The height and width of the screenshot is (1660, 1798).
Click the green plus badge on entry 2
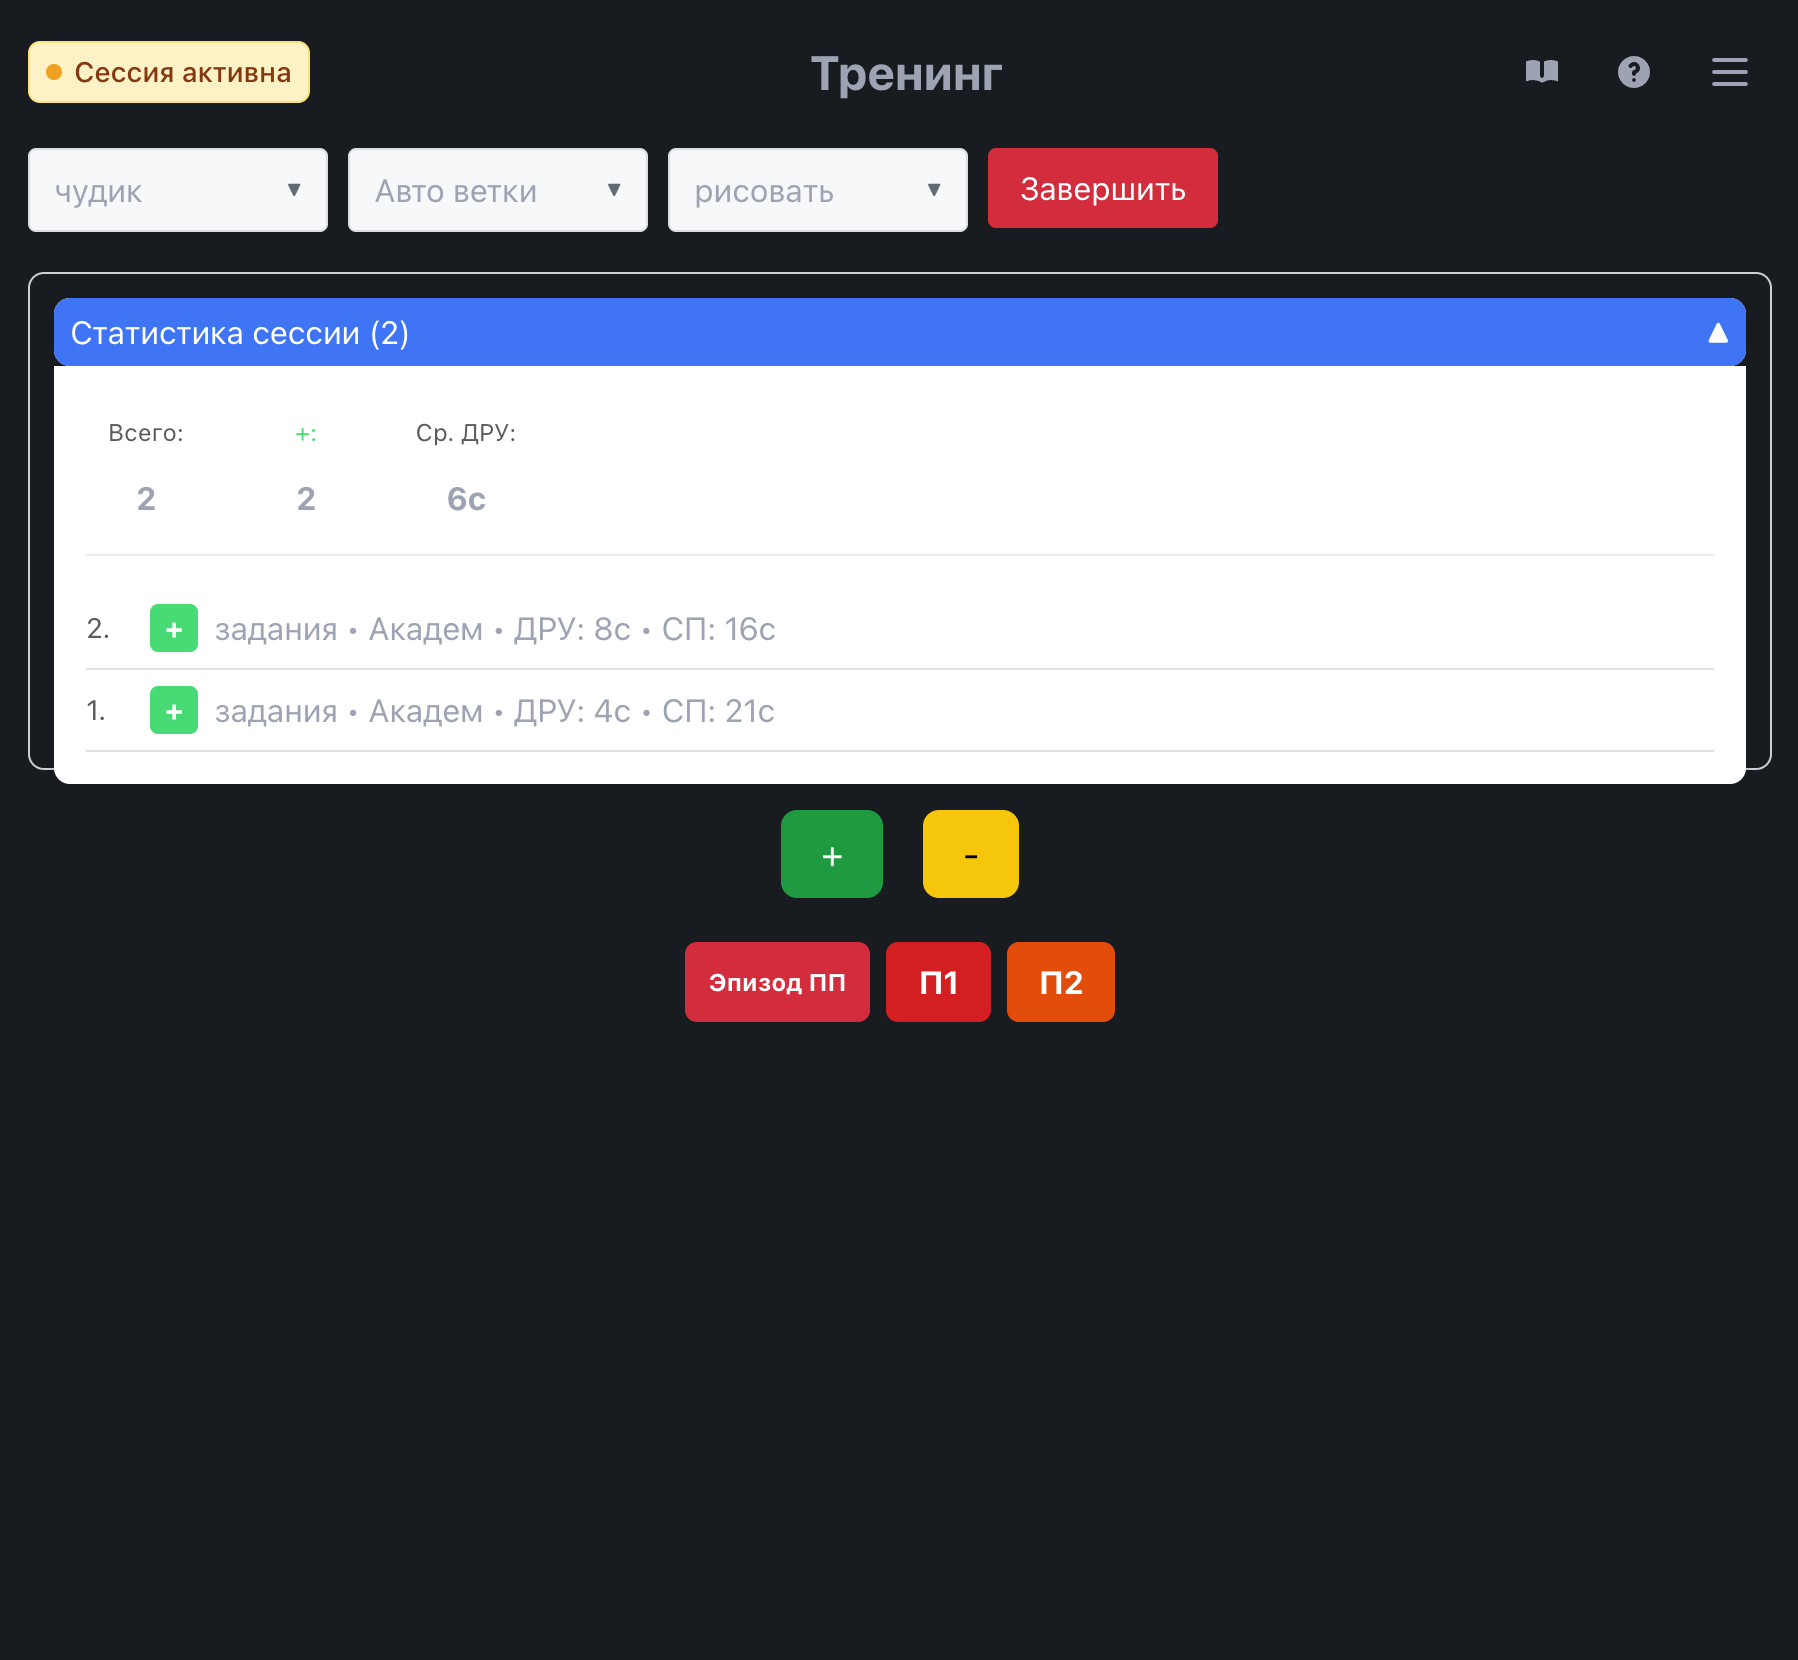174,629
